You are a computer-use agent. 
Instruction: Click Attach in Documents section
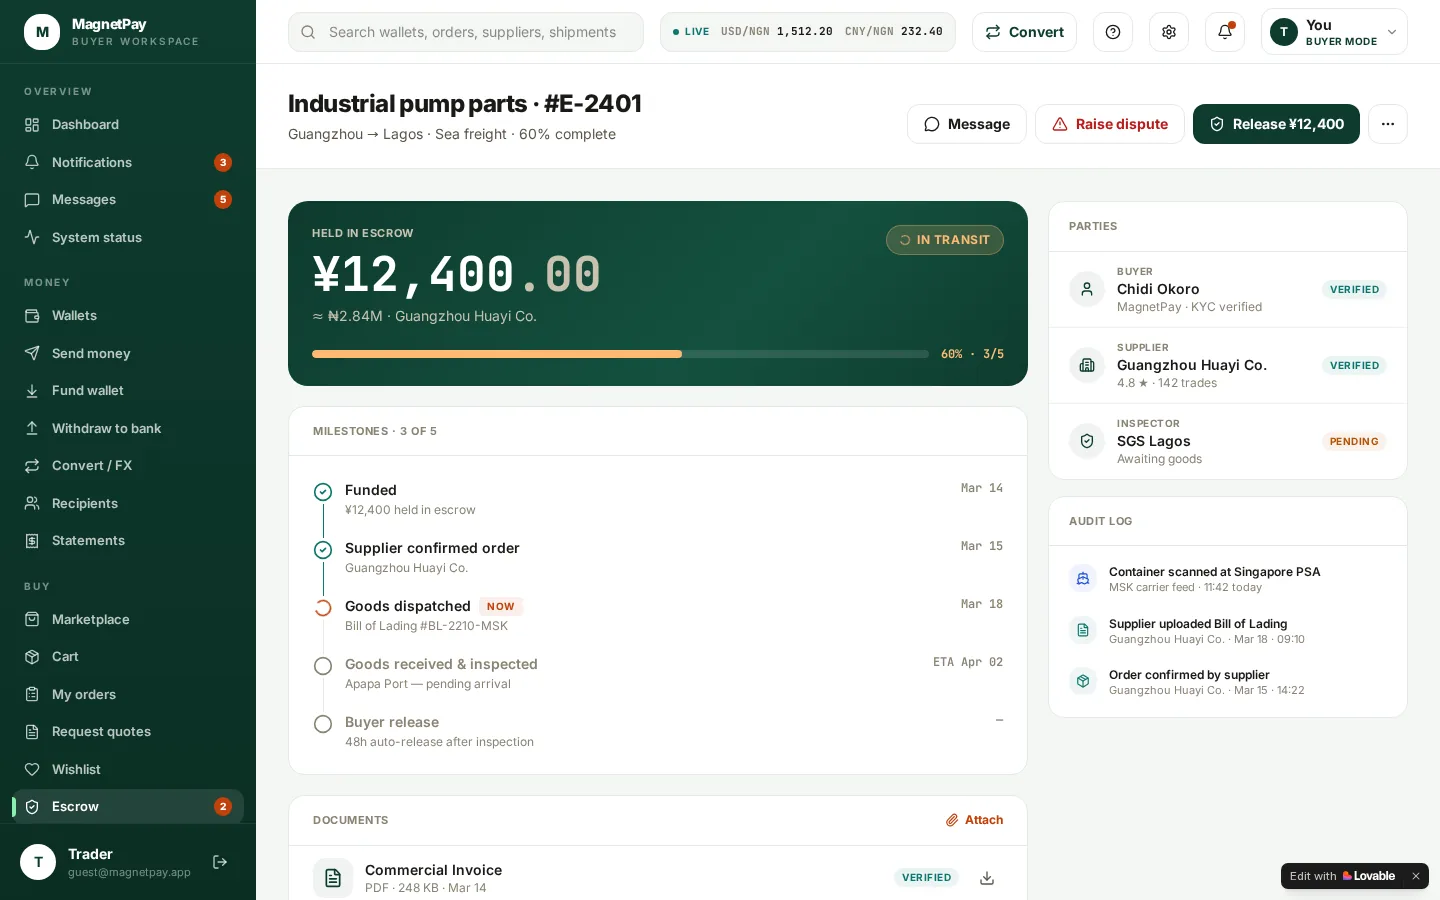975,820
